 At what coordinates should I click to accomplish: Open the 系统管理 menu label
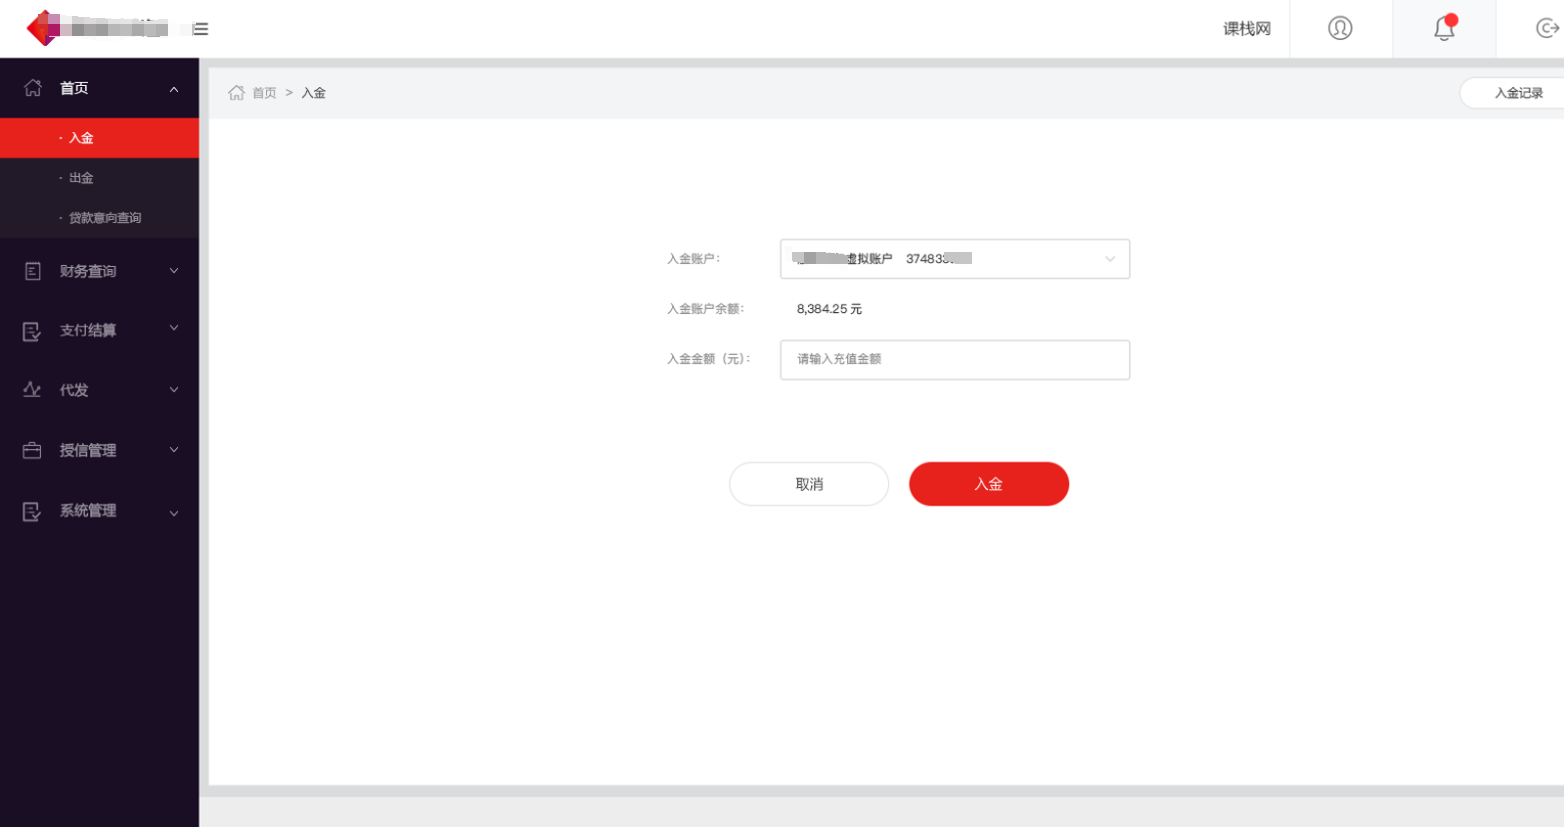[88, 510]
